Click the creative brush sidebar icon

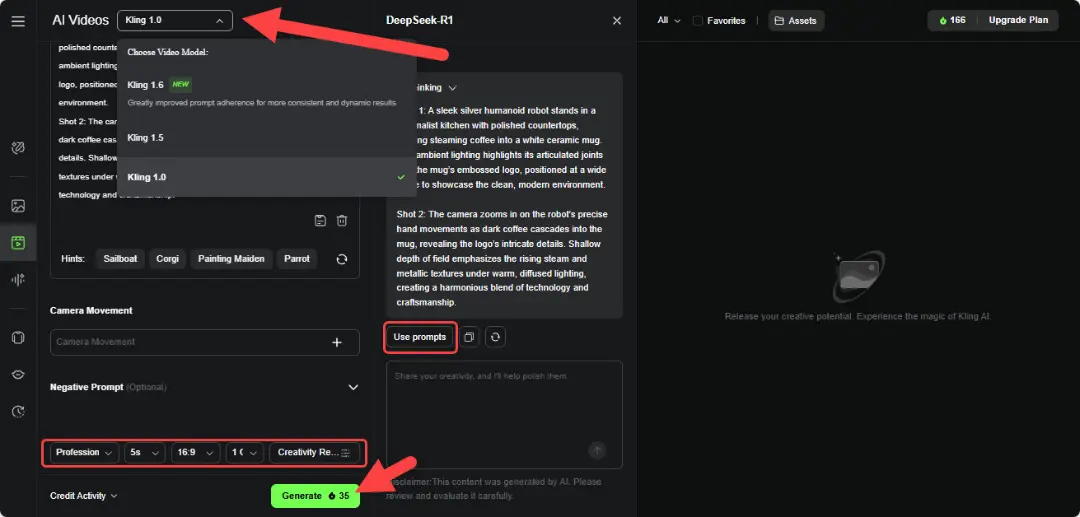(x=19, y=148)
